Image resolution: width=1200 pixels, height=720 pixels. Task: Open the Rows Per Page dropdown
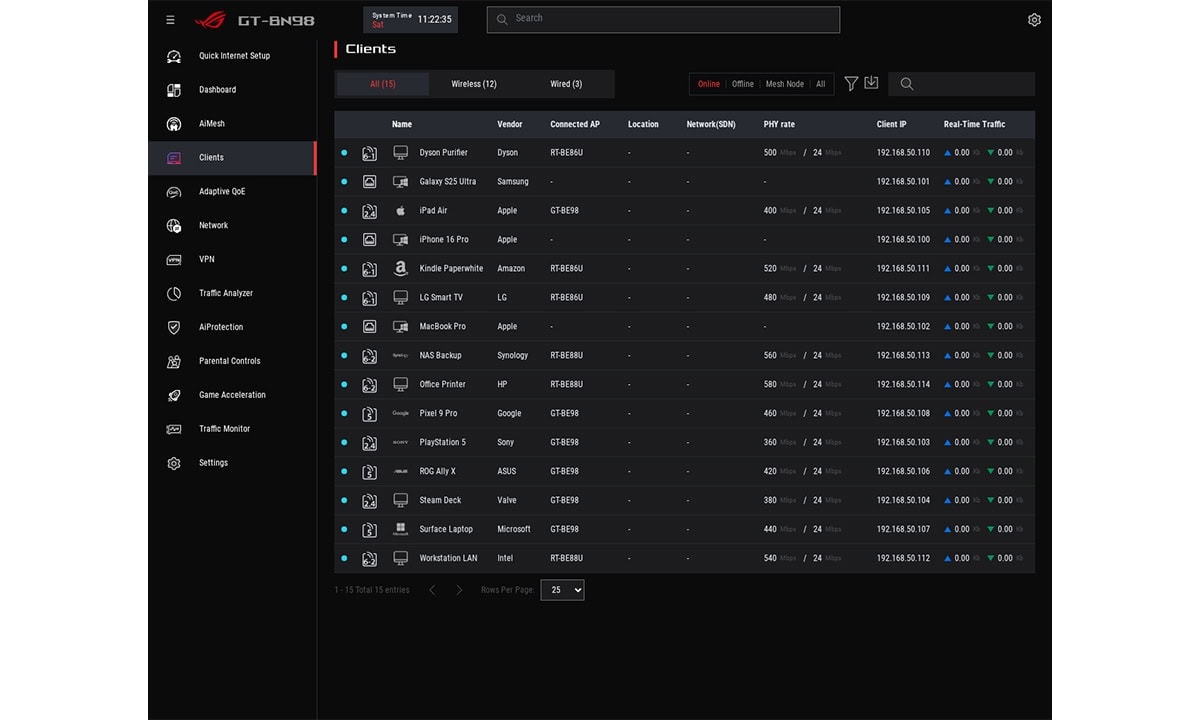point(562,590)
